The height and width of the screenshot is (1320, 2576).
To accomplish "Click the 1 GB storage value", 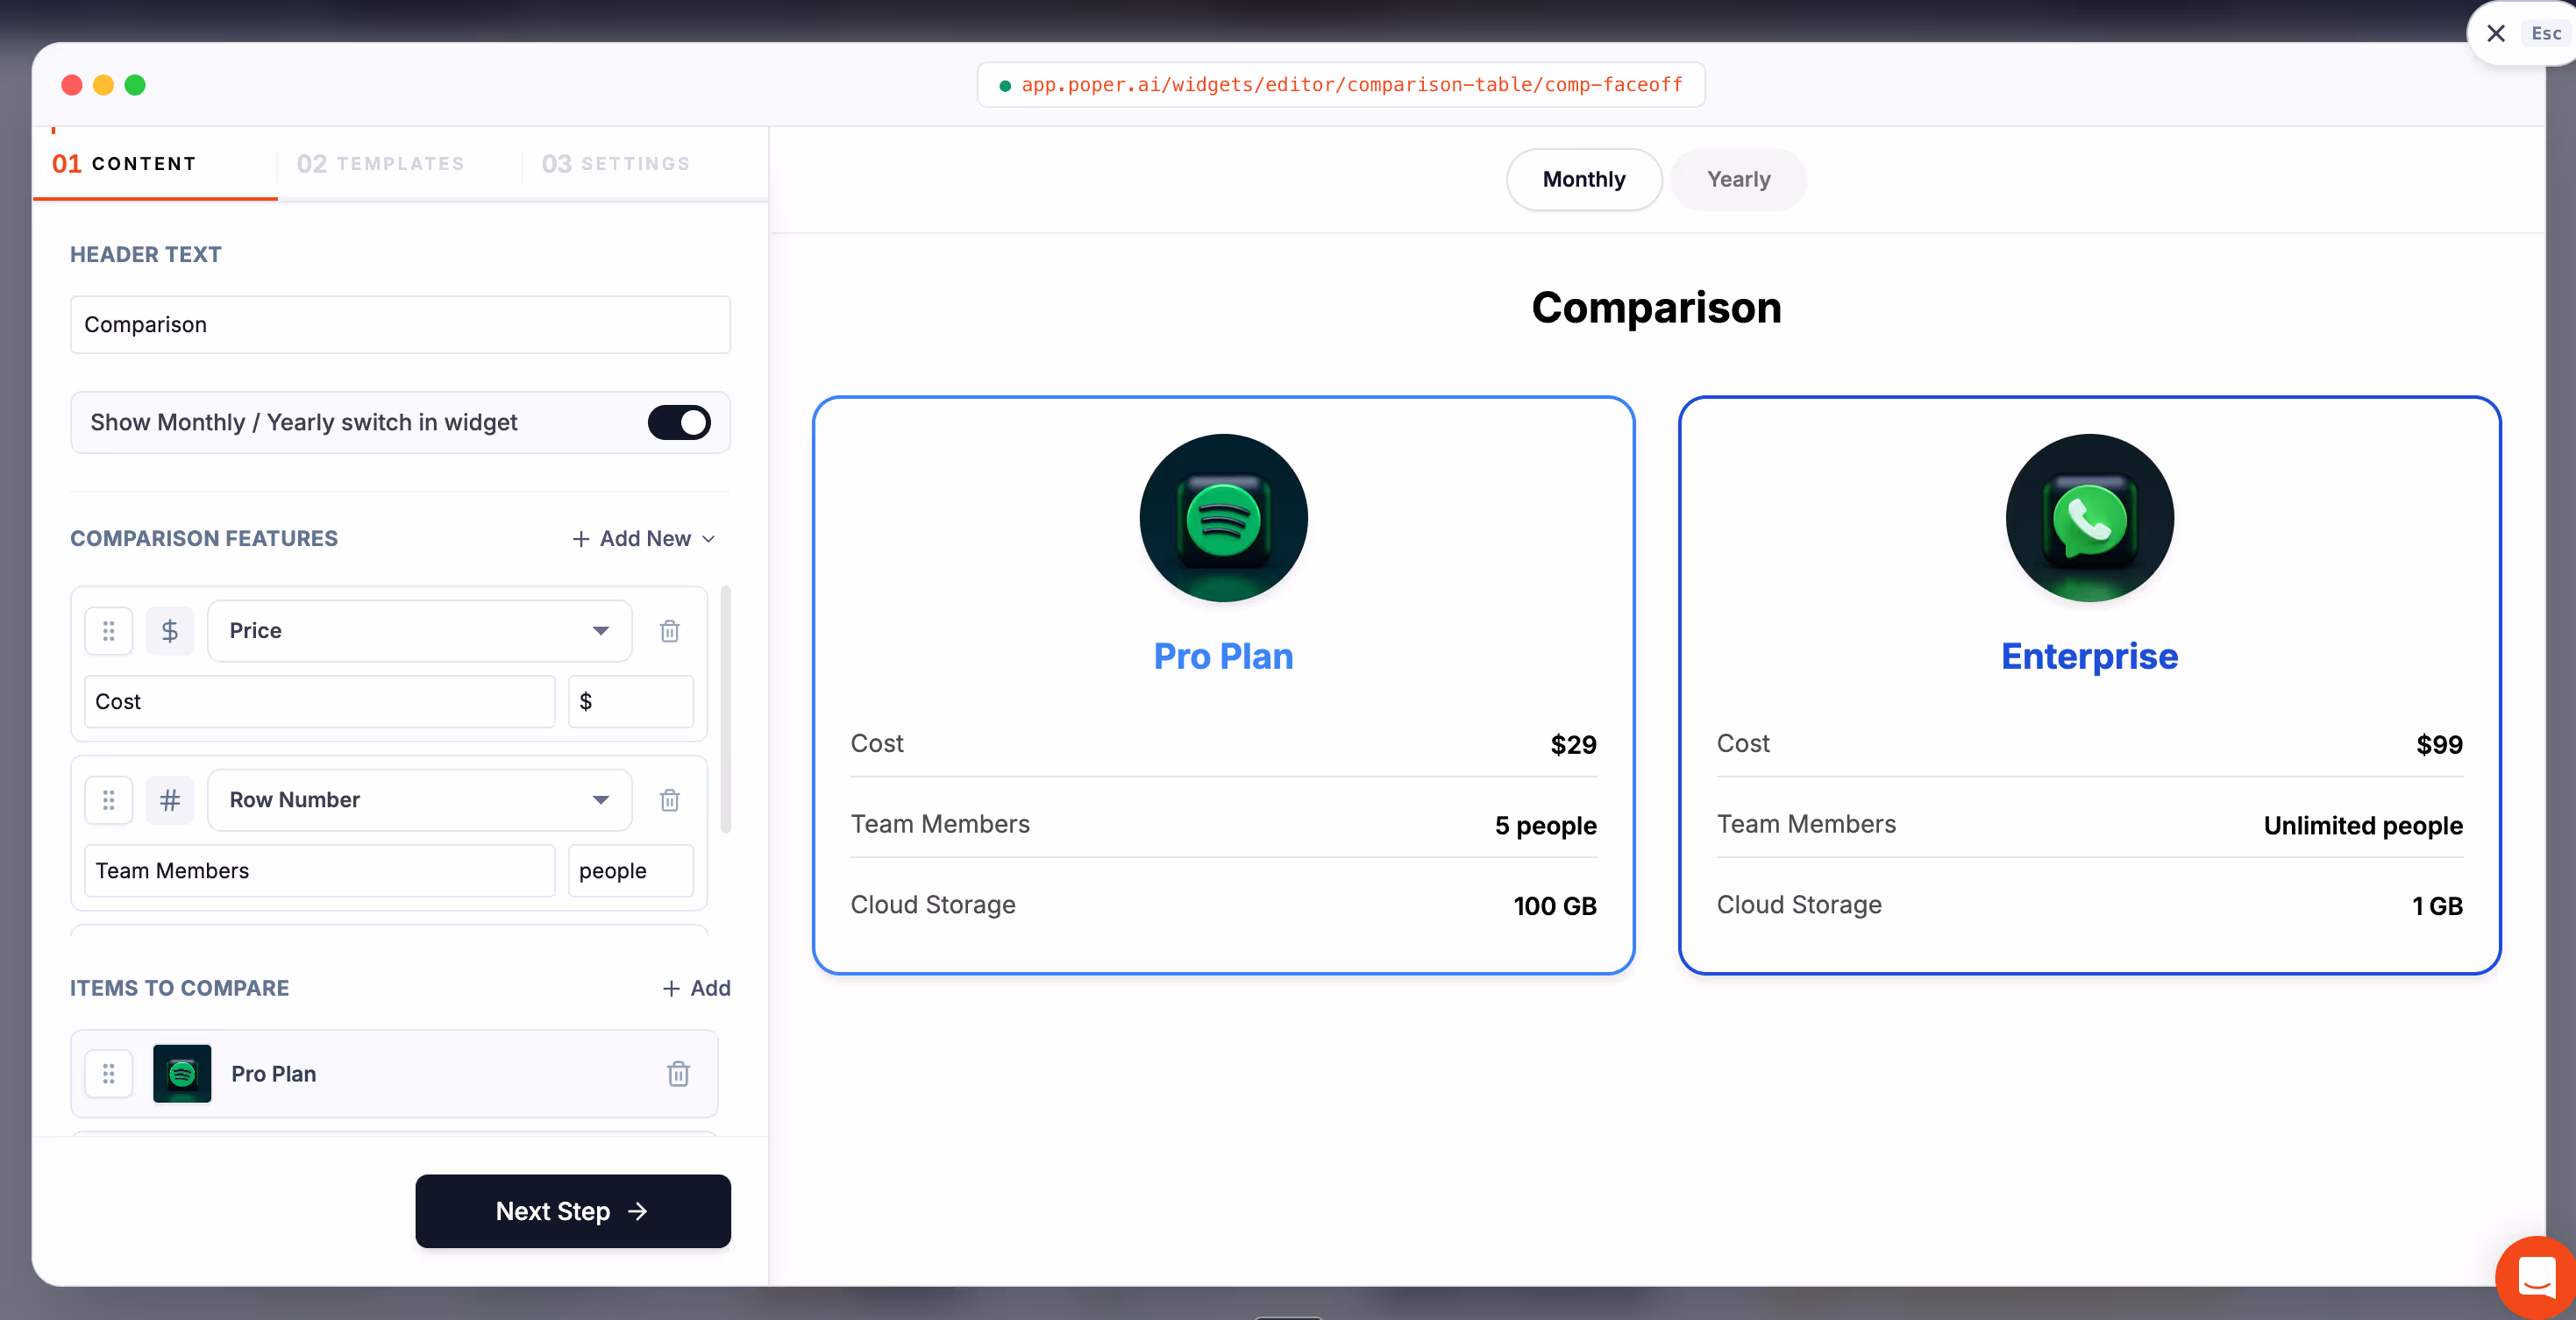I will pyautogui.click(x=2437, y=907).
